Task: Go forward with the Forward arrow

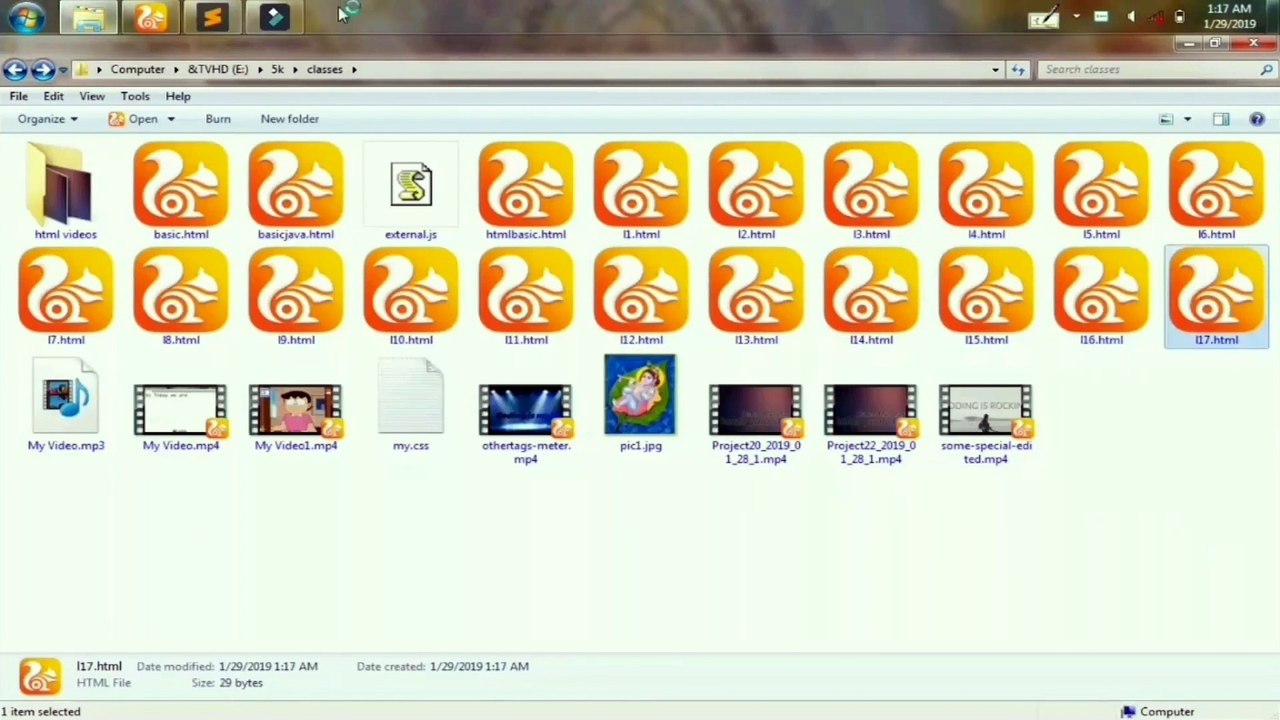Action: (43, 69)
